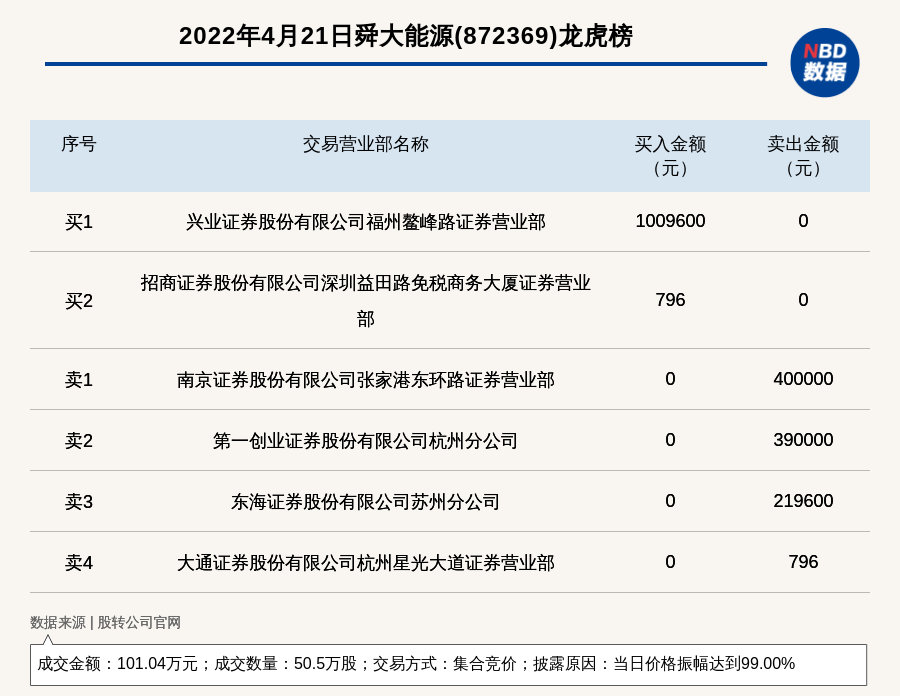Click buy amount 1009600 in 买1 row
Screen dimensions: 900x696
pyautogui.click(x=670, y=221)
